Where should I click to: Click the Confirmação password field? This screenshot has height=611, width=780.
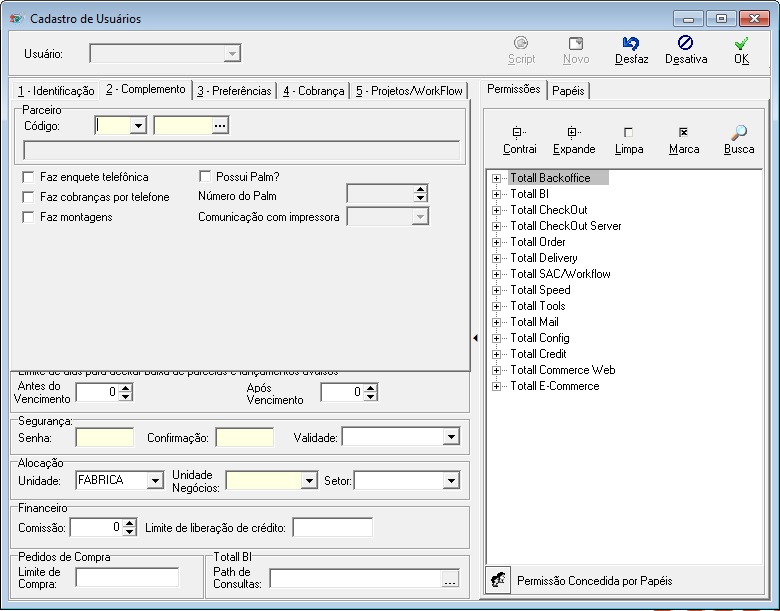245,437
